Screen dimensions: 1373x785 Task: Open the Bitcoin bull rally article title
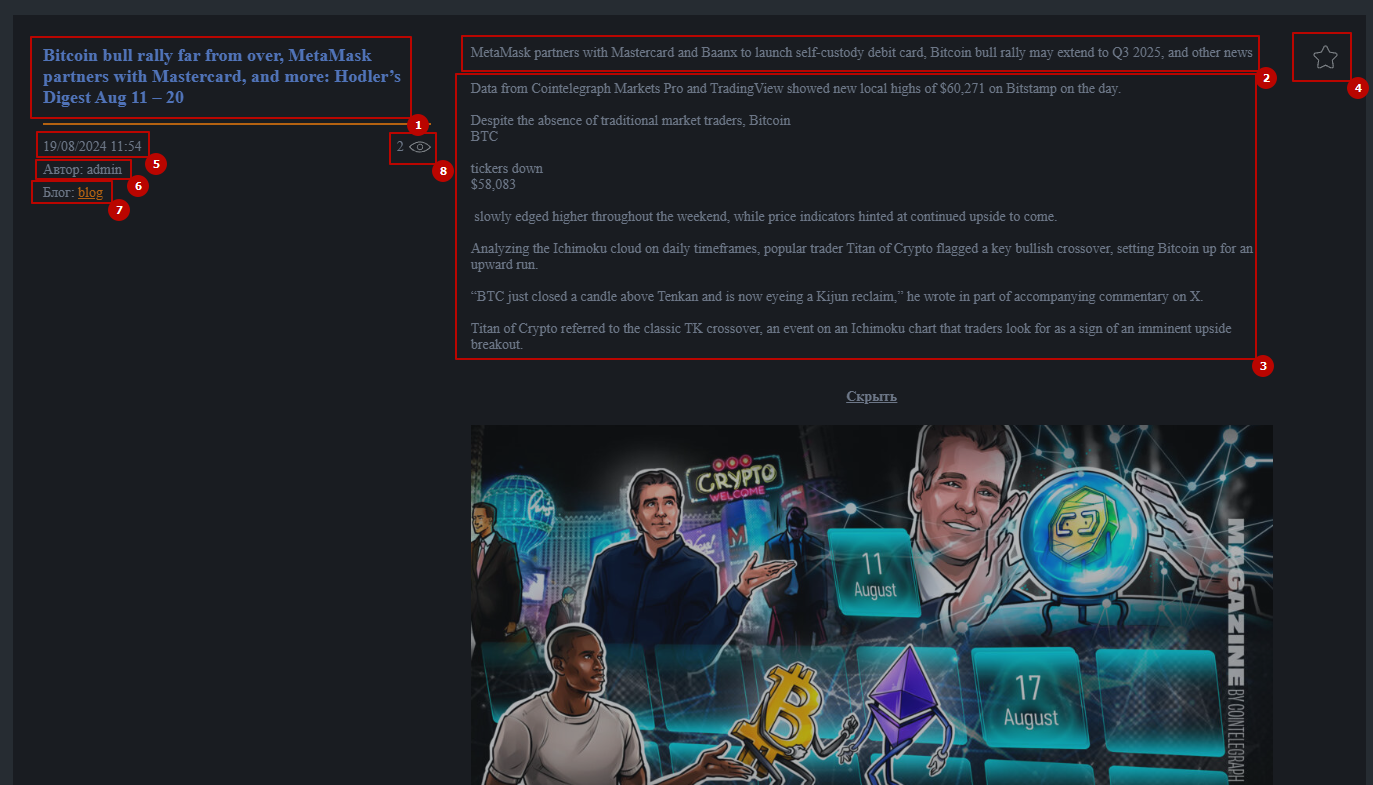tap(222, 76)
